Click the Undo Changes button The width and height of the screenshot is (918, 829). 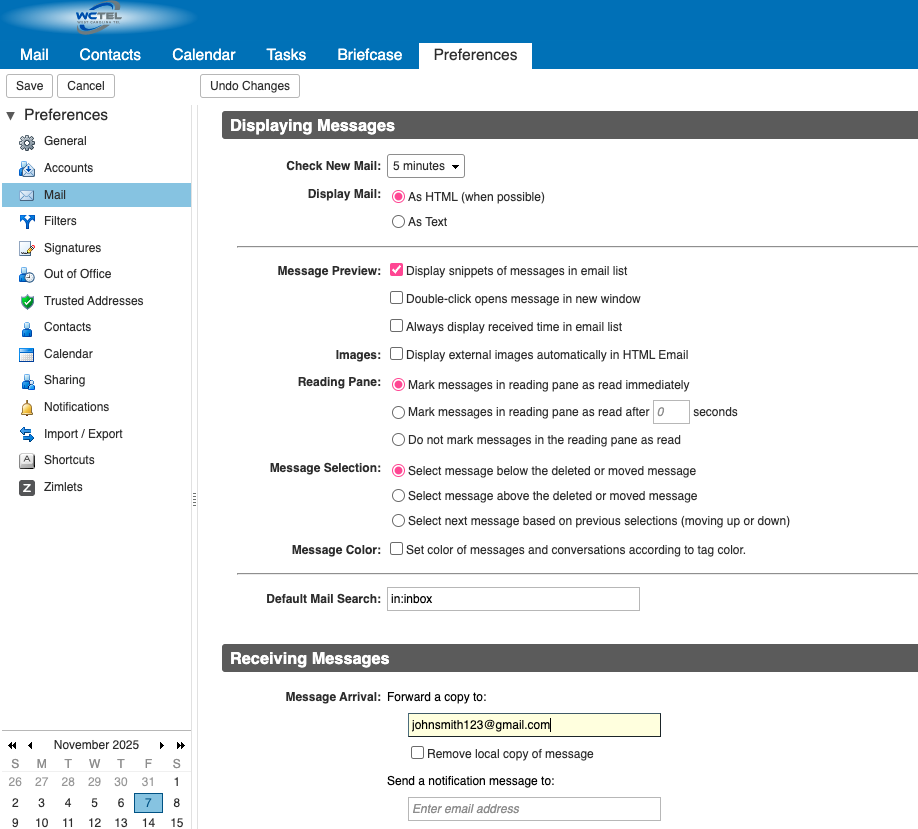[250, 86]
